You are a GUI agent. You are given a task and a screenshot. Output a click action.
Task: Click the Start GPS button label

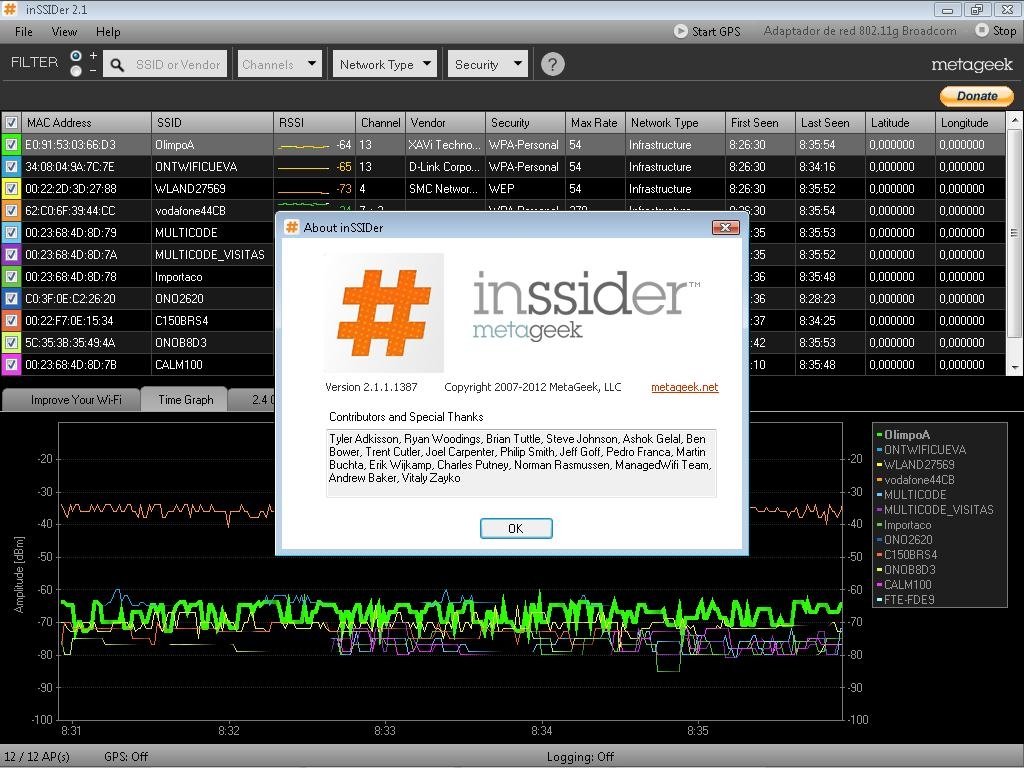[716, 31]
